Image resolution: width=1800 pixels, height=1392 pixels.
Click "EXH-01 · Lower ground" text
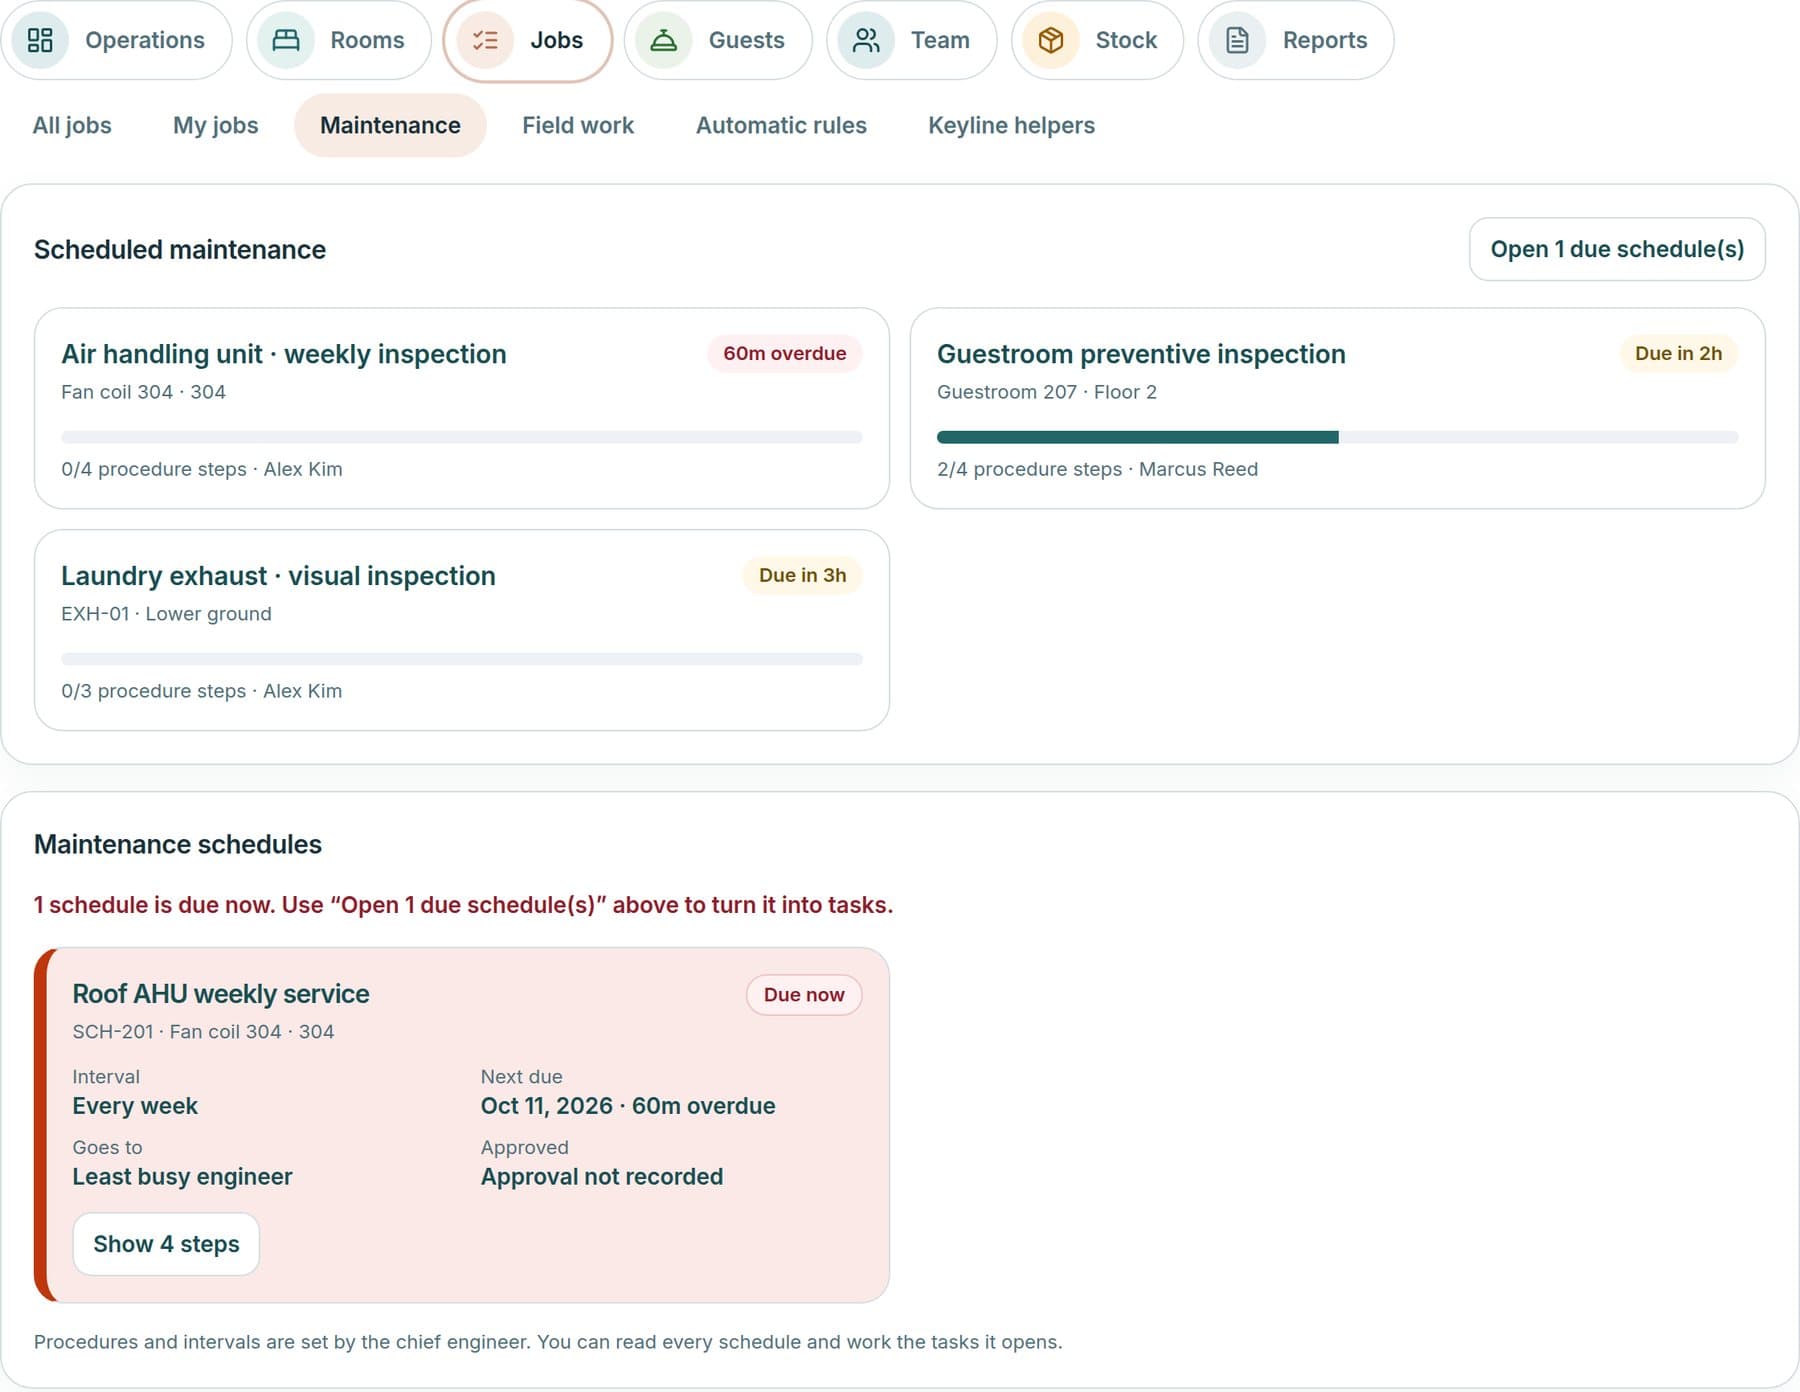pyautogui.click(x=166, y=614)
